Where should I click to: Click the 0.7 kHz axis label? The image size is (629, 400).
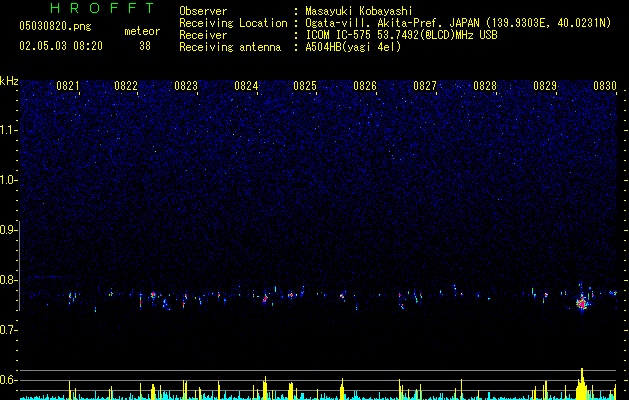click(9, 330)
